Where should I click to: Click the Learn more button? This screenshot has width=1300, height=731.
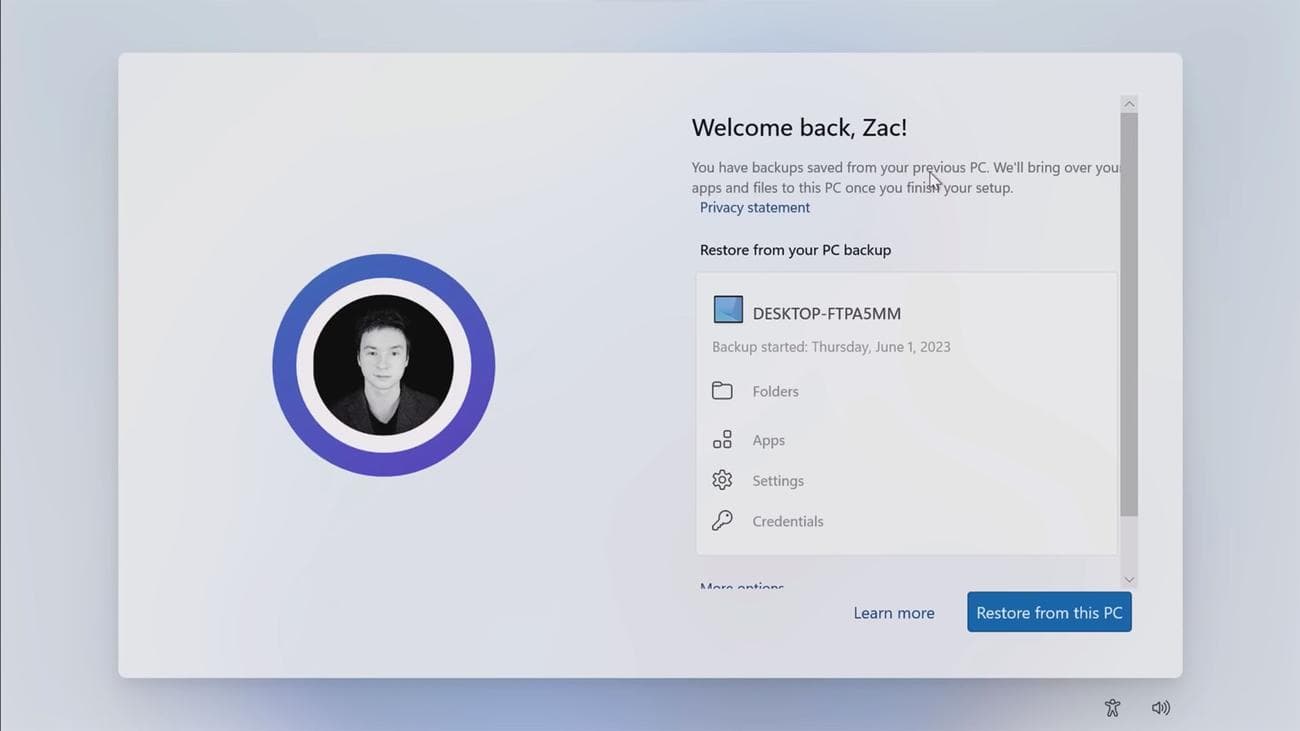click(x=893, y=612)
